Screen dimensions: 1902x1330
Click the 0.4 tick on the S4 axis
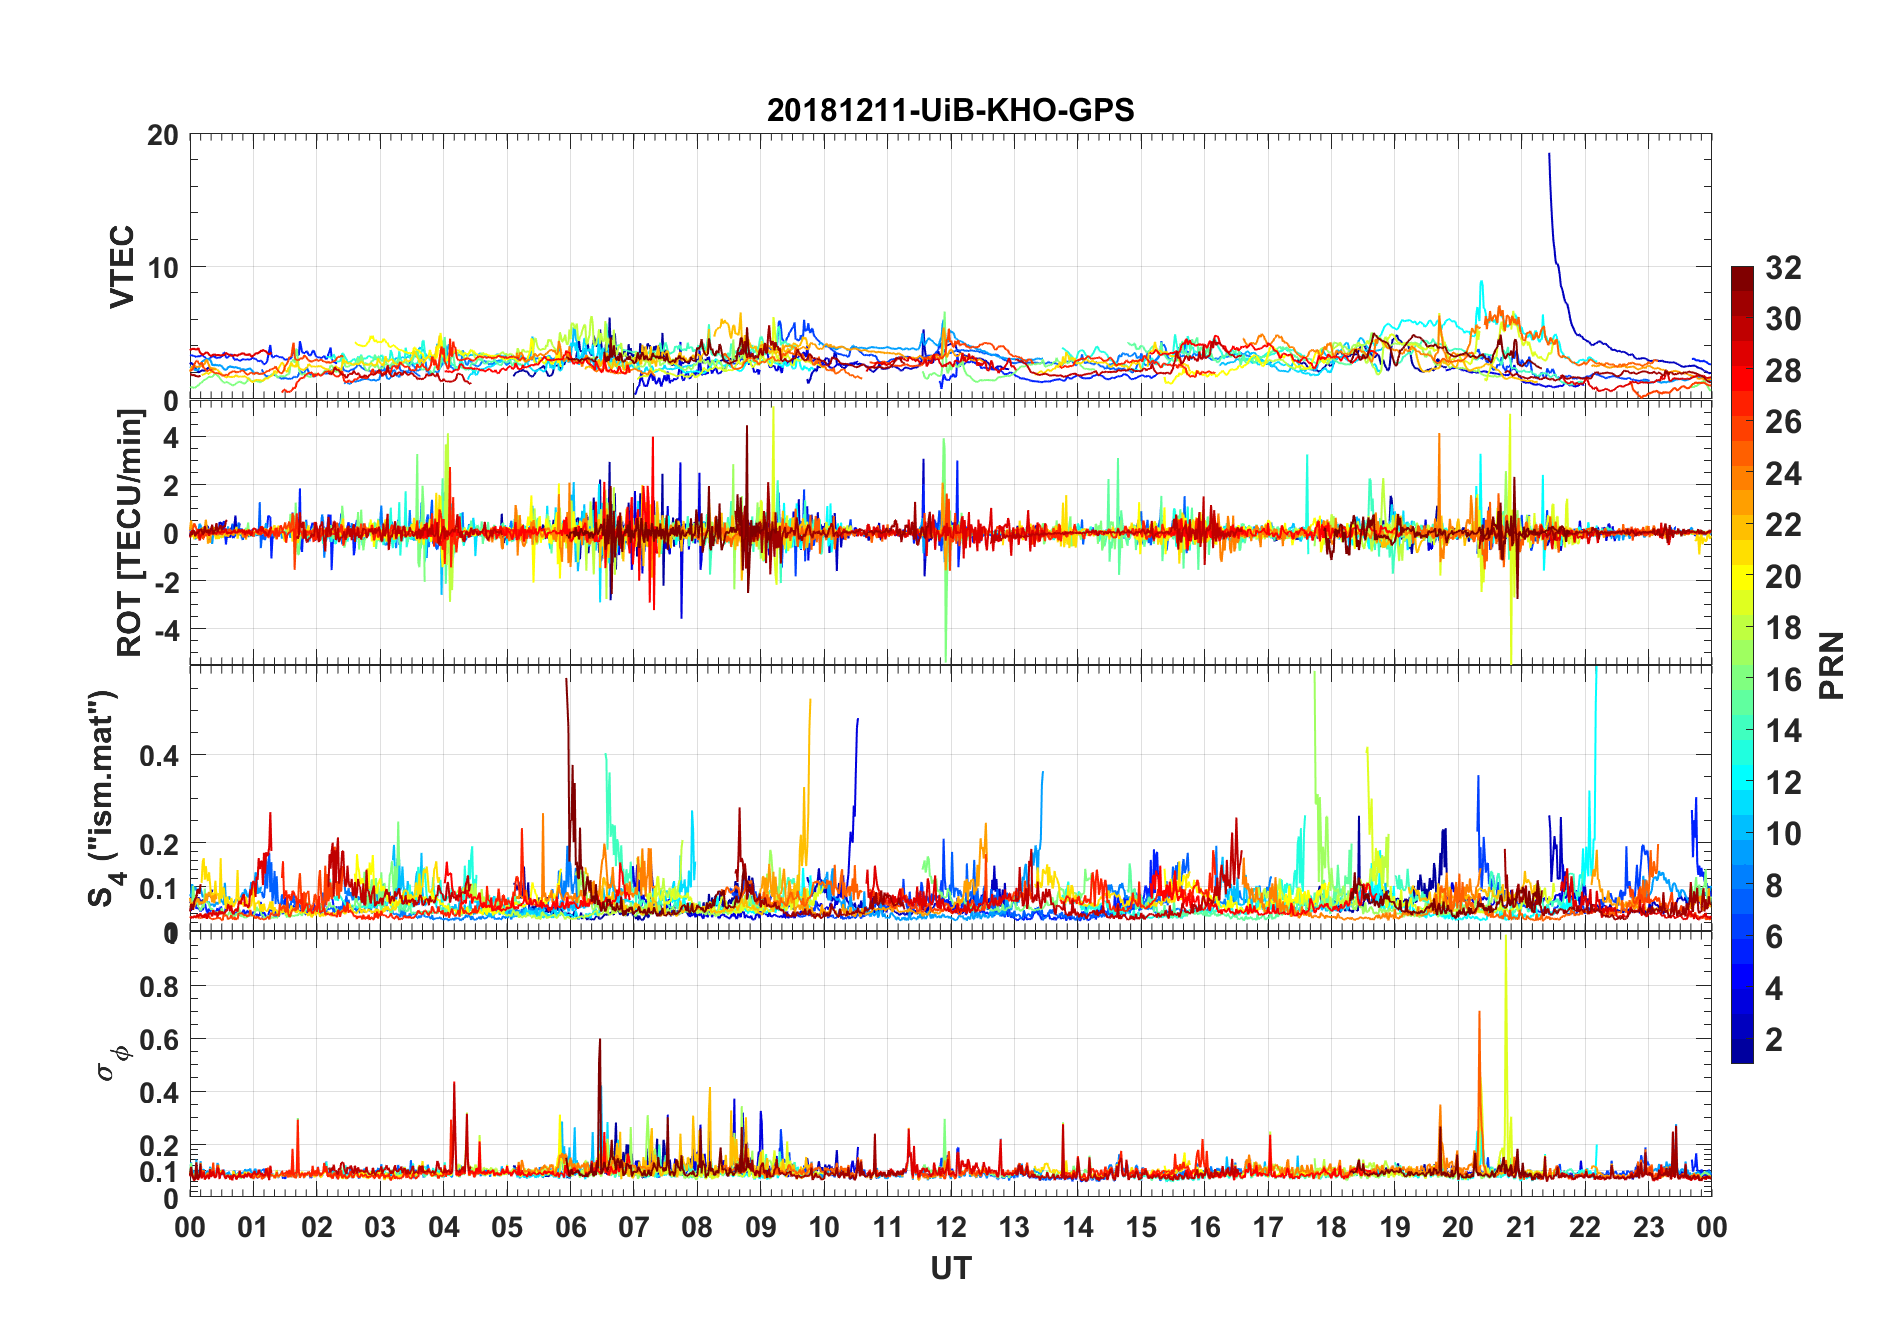[x=159, y=755]
